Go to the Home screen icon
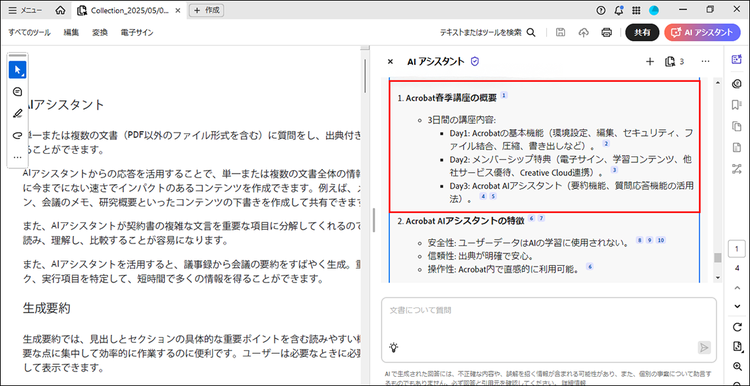The image size is (750, 386). [x=60, y=10]
